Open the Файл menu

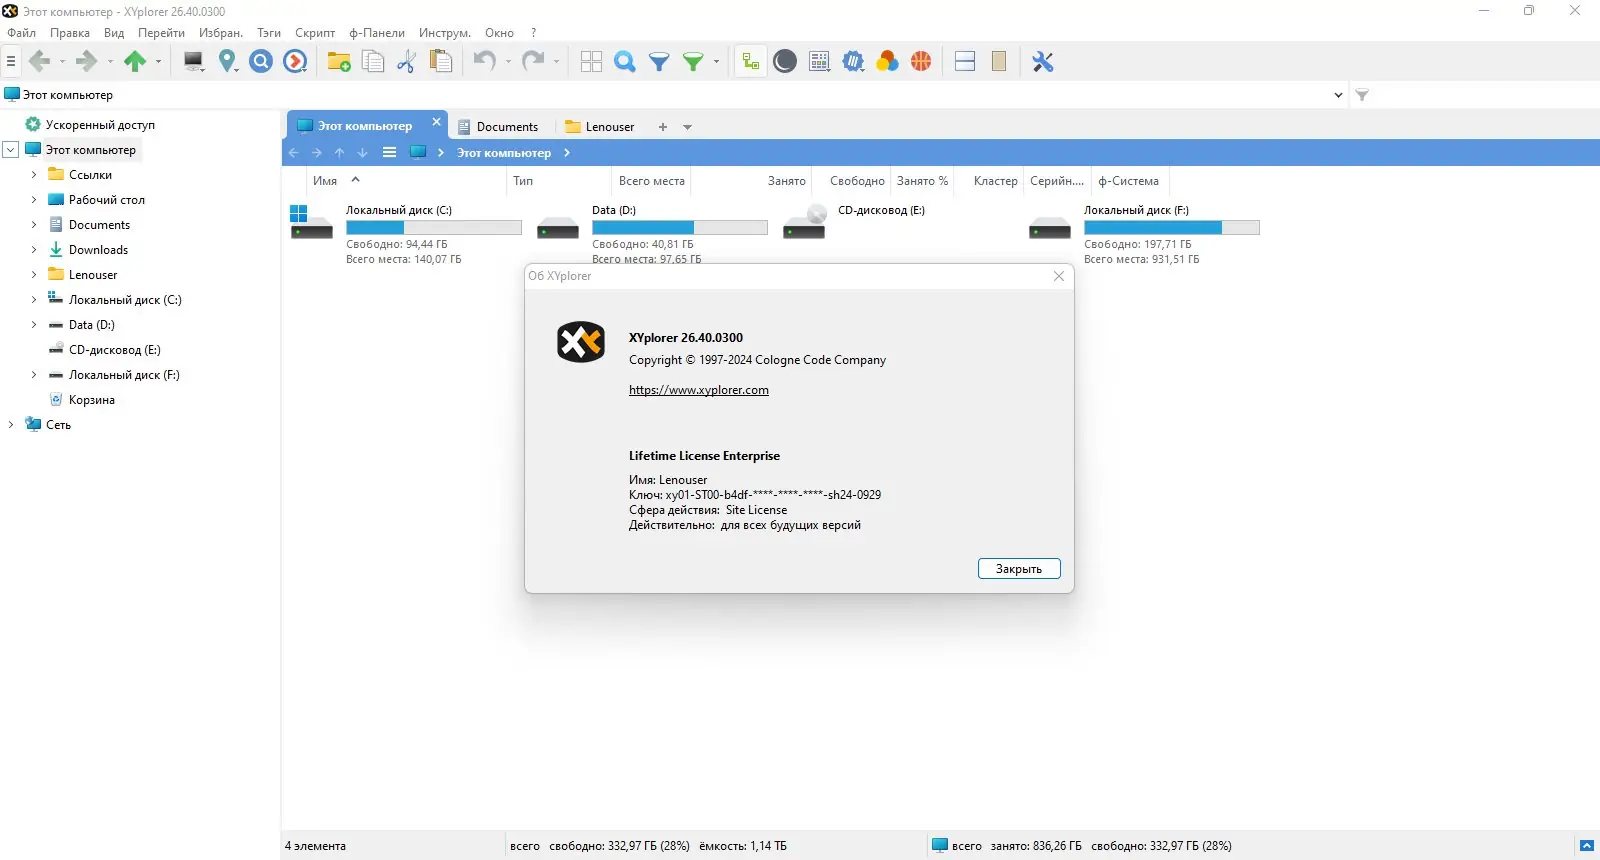coord(21,33)
